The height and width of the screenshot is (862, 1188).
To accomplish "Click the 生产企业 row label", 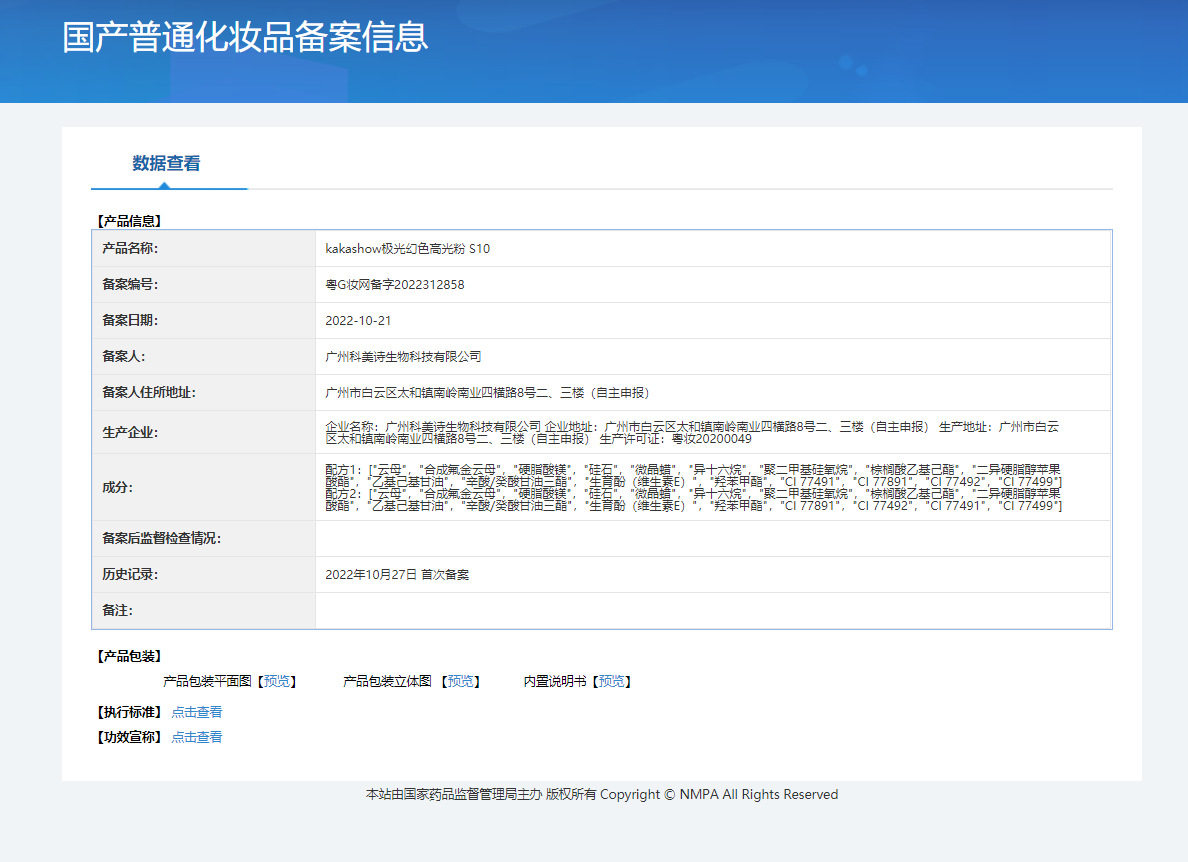I will [x=130, y=433].
